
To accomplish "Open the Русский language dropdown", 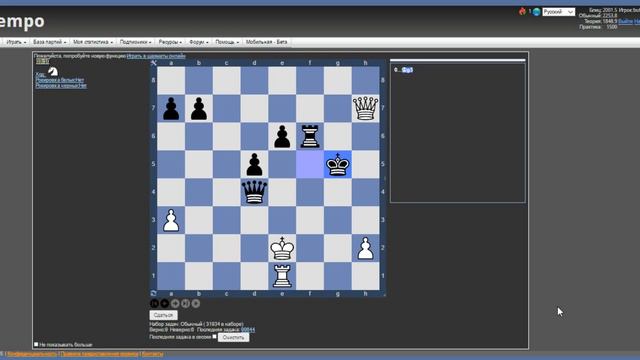I will [558, 12].
